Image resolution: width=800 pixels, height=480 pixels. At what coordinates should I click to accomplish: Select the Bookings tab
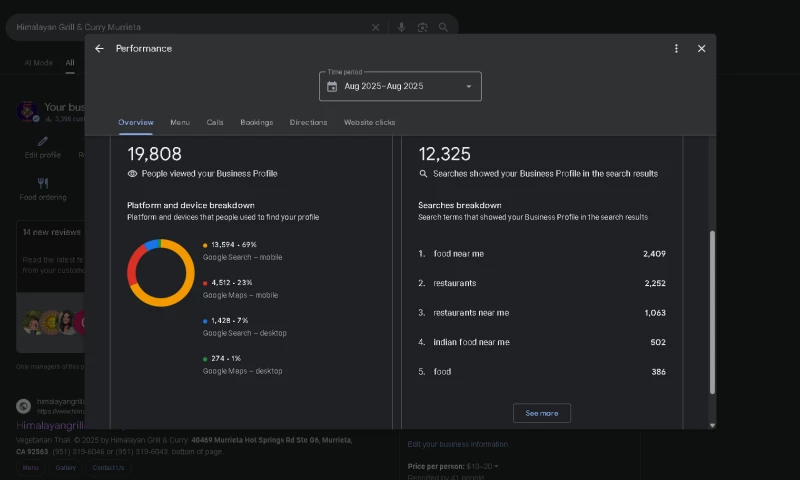click(256, 122)
